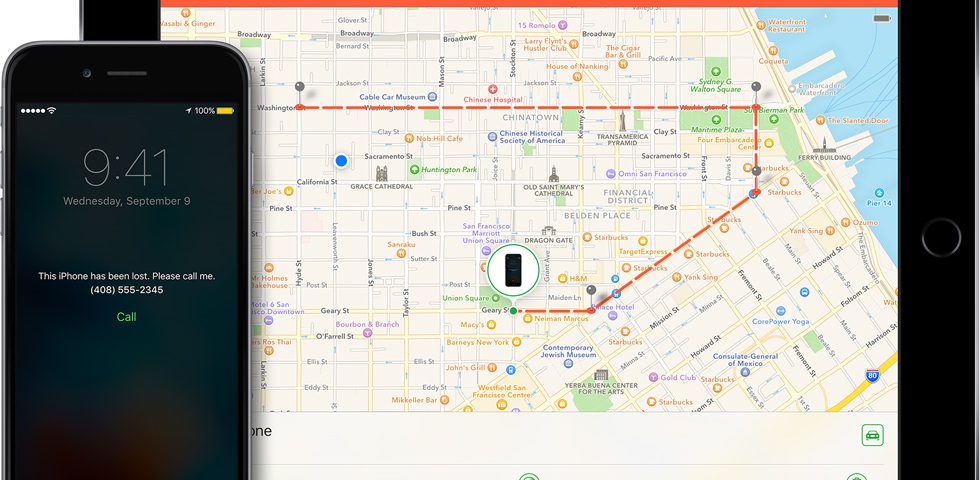The width and height of the screenshot is (980, 480).
Task: Tap the iPhone device pin on map
Action: pos(513,268)
